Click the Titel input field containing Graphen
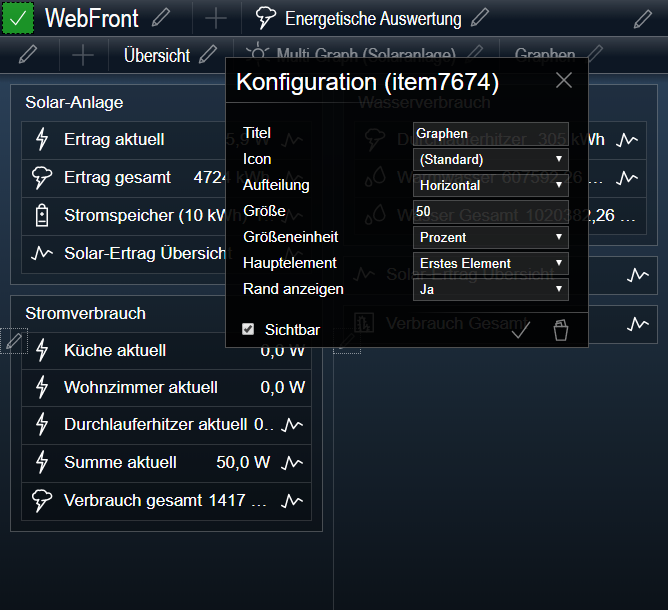Screen dimensions: 668x610 (491, 134)
